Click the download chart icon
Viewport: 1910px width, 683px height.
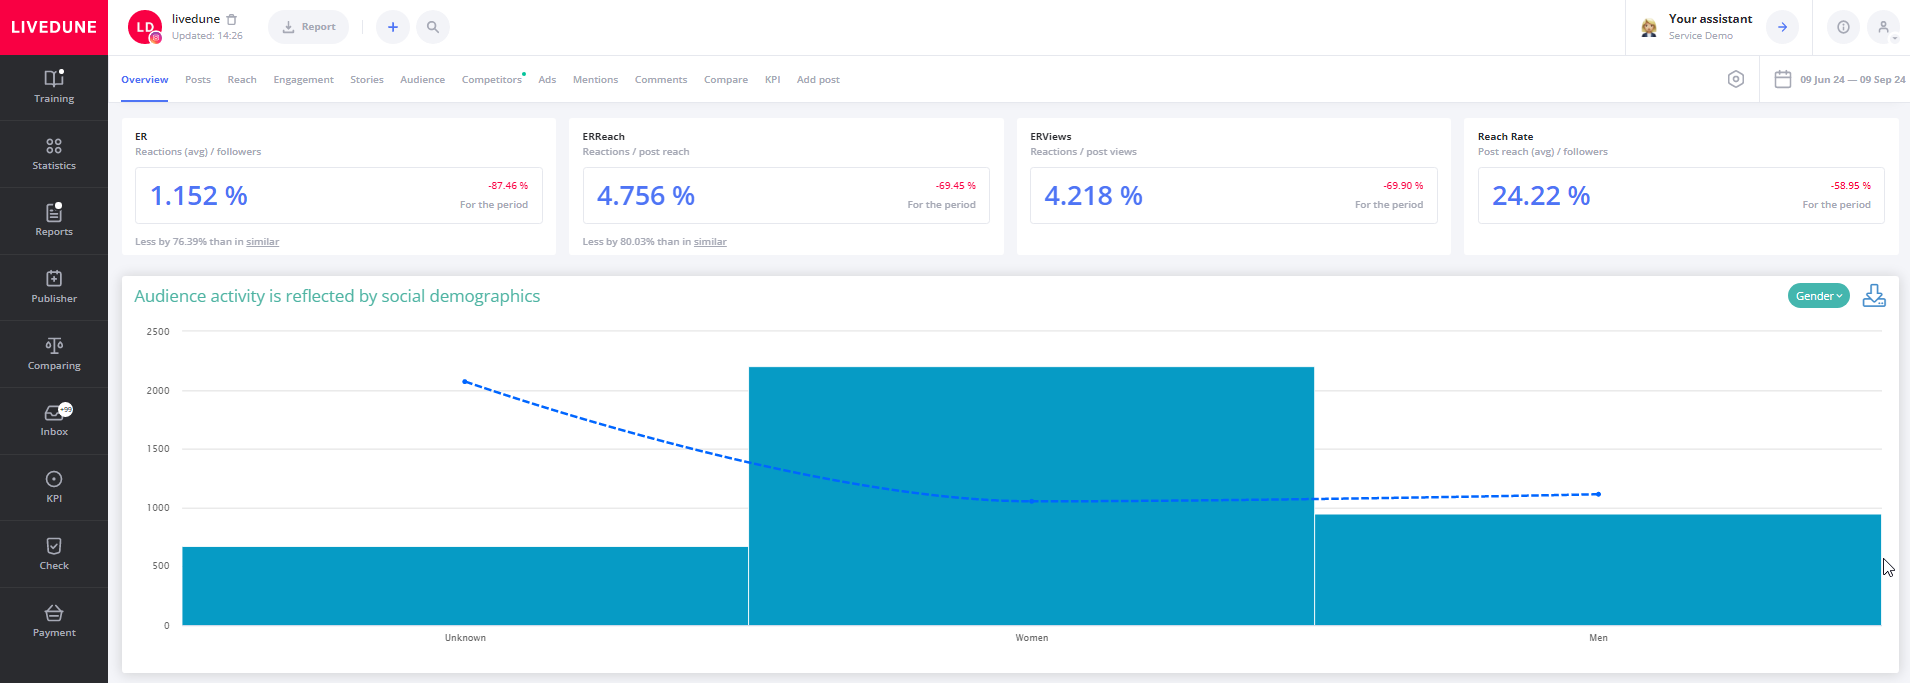click(1874, 296)
